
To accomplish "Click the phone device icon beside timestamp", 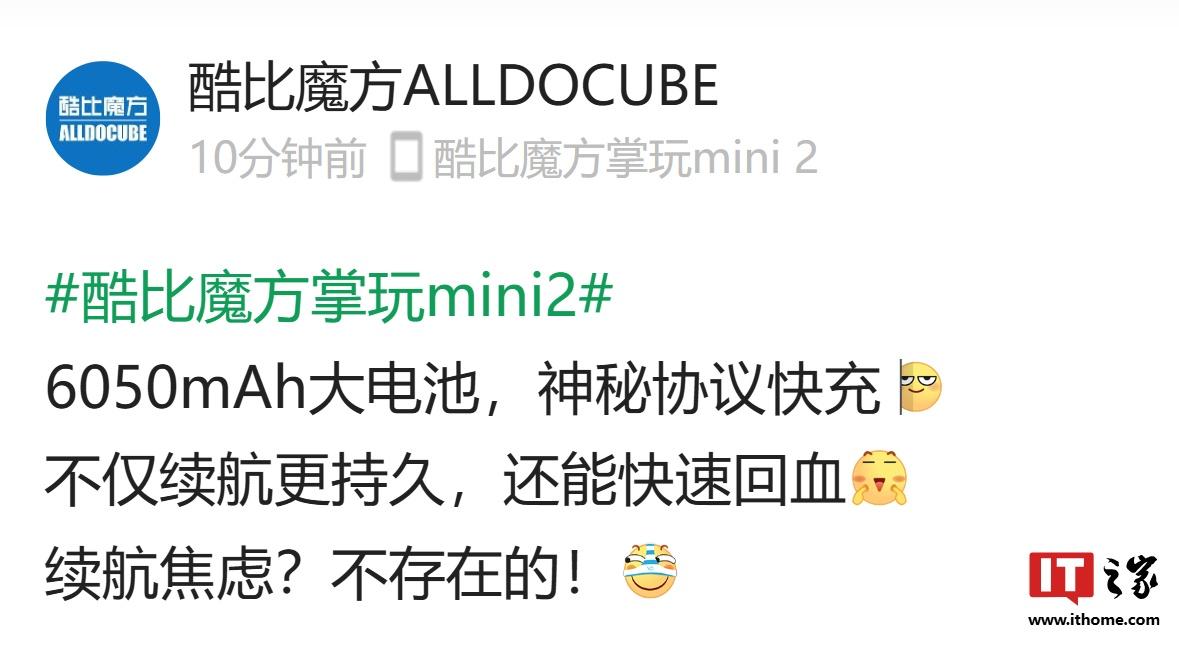I will pos(406,156).
